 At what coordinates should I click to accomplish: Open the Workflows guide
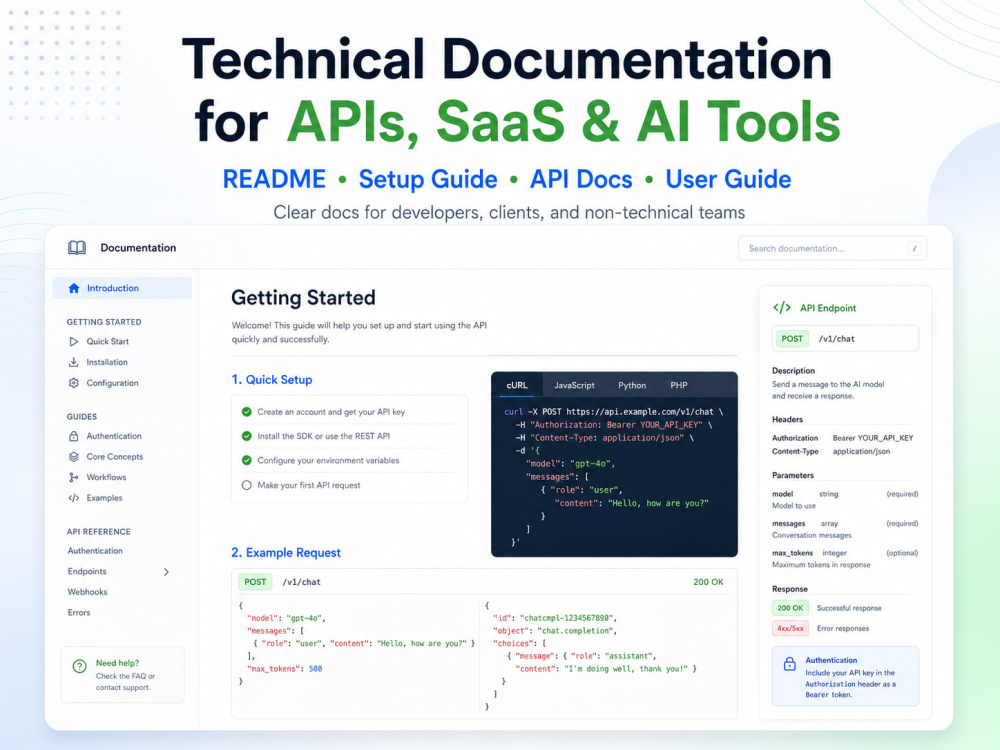(x=107, y=477)
